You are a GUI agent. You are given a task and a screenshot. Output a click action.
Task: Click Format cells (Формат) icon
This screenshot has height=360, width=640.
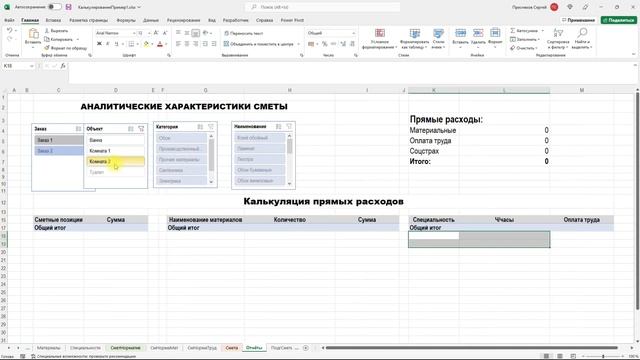point(495,37)
